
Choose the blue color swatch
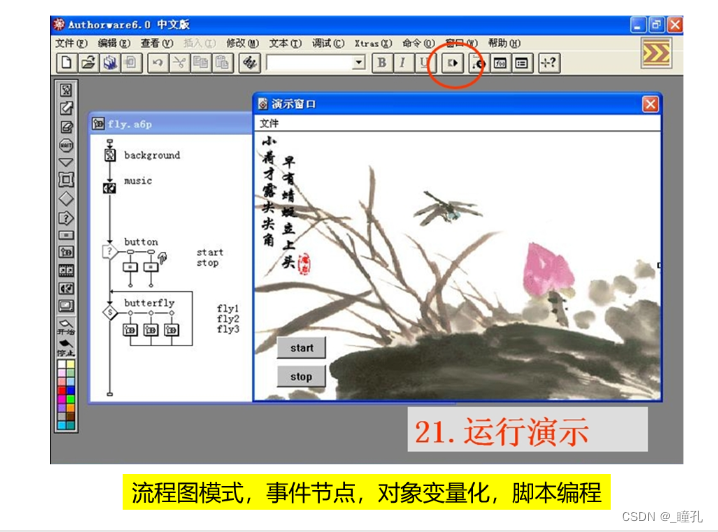pos(71,391)
